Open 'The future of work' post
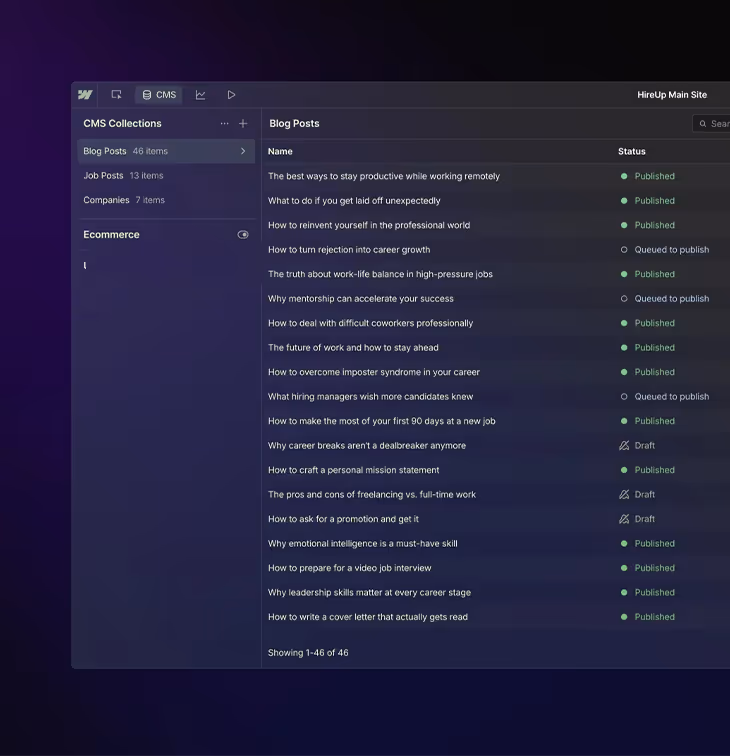Viewport: 730px width, 756px height. click(353, 348)
